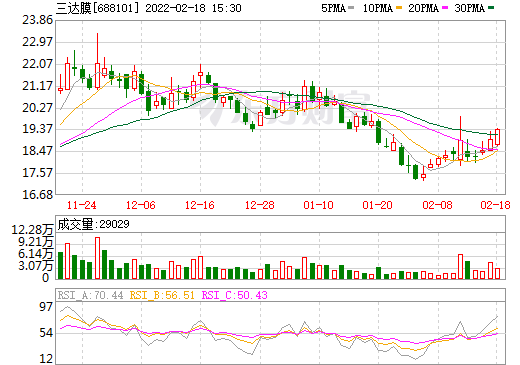Viewport: 520px width, 365px height.
Task: Click the 12-16 date axis label
Action: (200, 205)
